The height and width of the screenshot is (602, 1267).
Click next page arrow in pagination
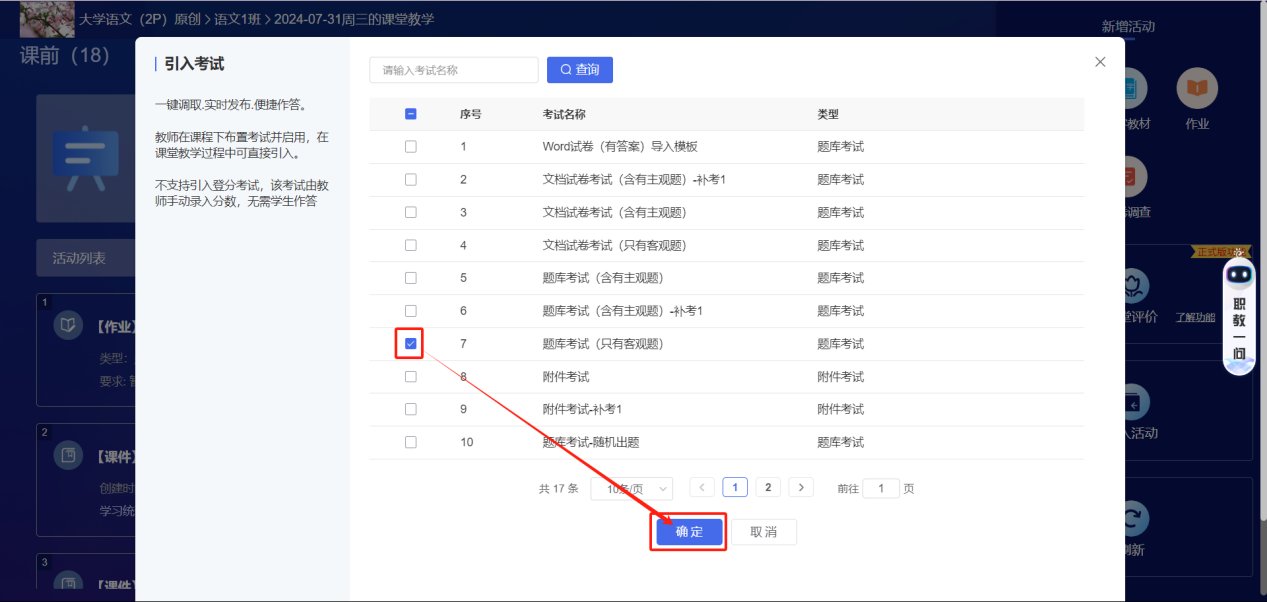pos(800,488)
